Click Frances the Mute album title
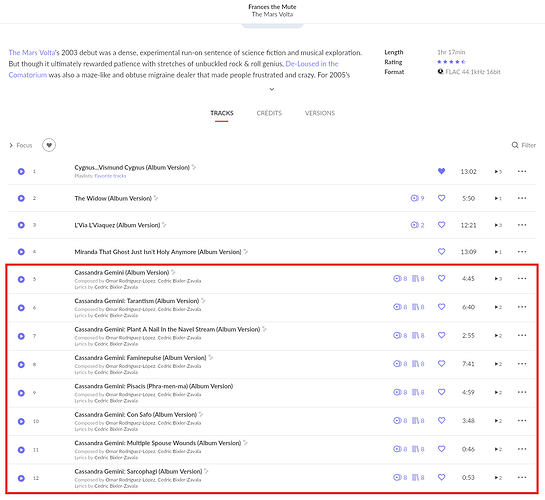Image resolution: width=545 pixels, height=500 pixels. pos(272,7)
